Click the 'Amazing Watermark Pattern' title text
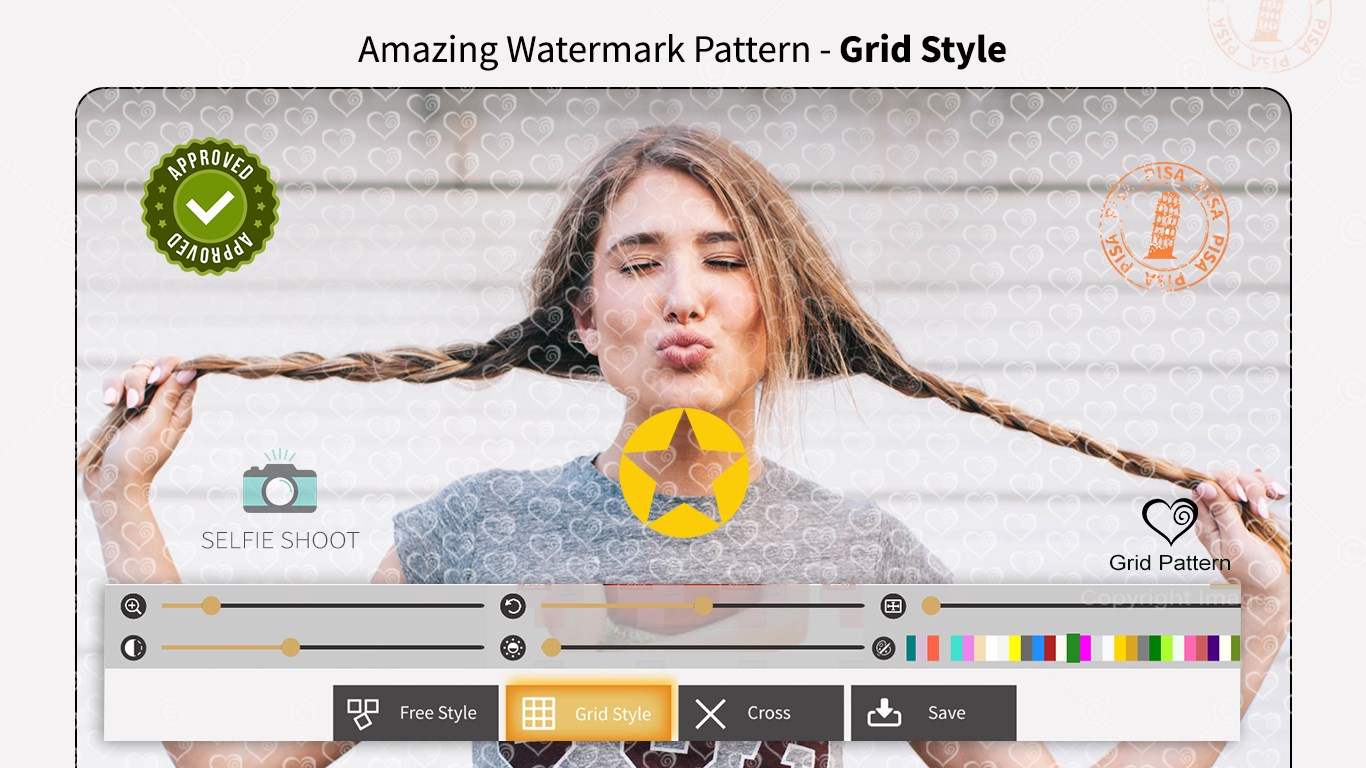 click(584, 49)
